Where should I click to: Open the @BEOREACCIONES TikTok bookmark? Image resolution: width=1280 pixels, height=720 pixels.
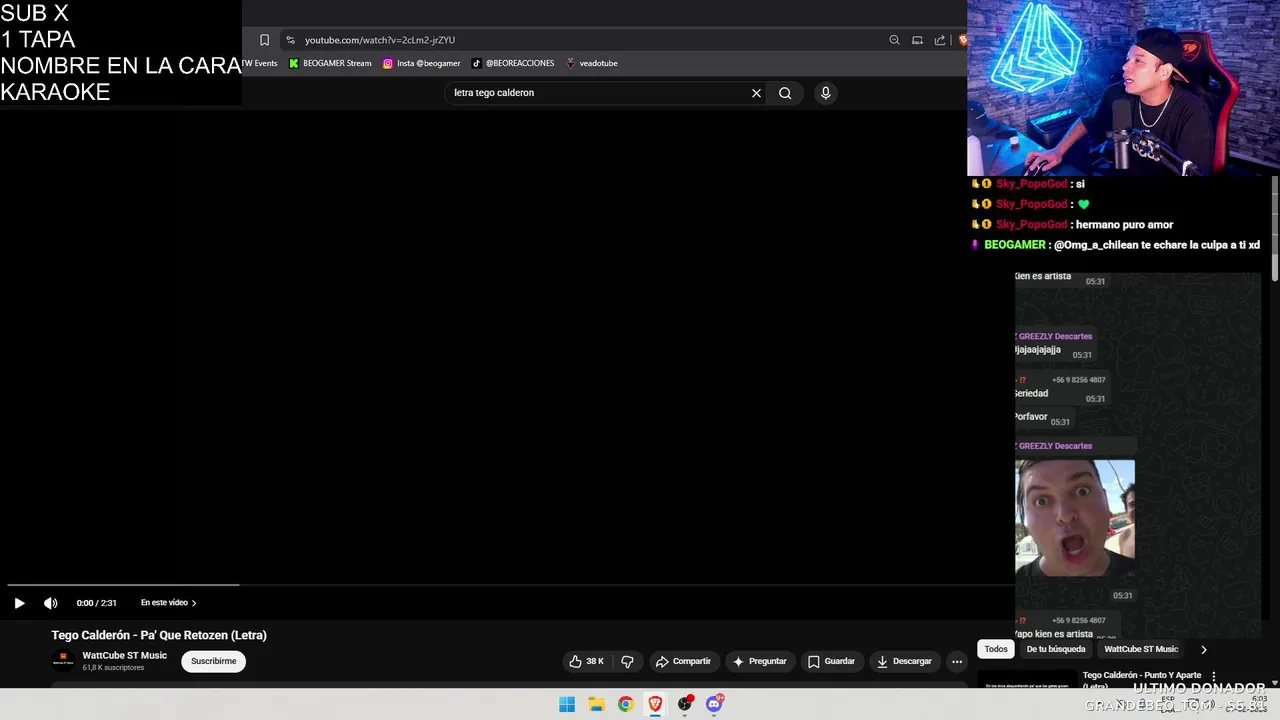[x=513, y=63]
